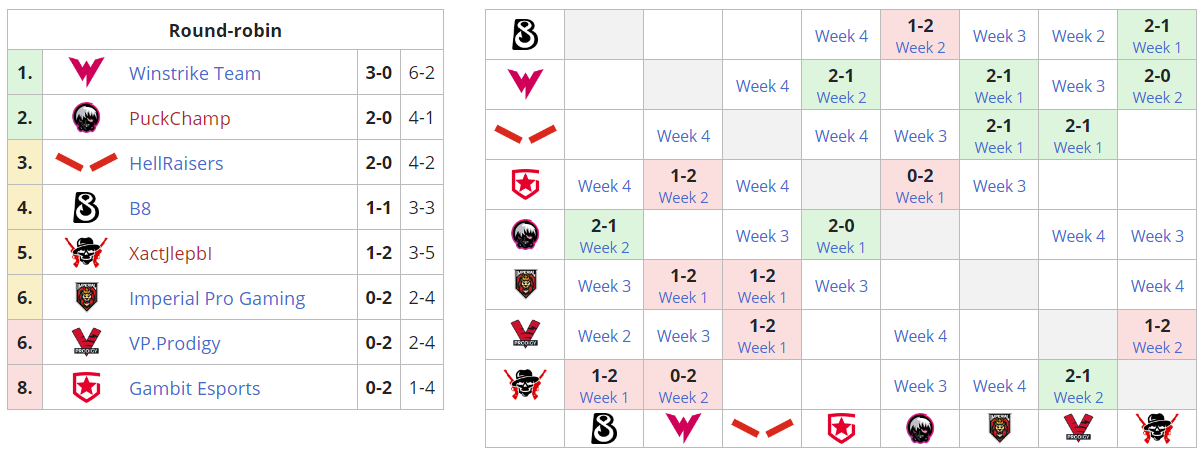Open Week 2 link under B8 row's 1-2 result
The width and height of the screenshot is (1203, 453).
[920, 47]
